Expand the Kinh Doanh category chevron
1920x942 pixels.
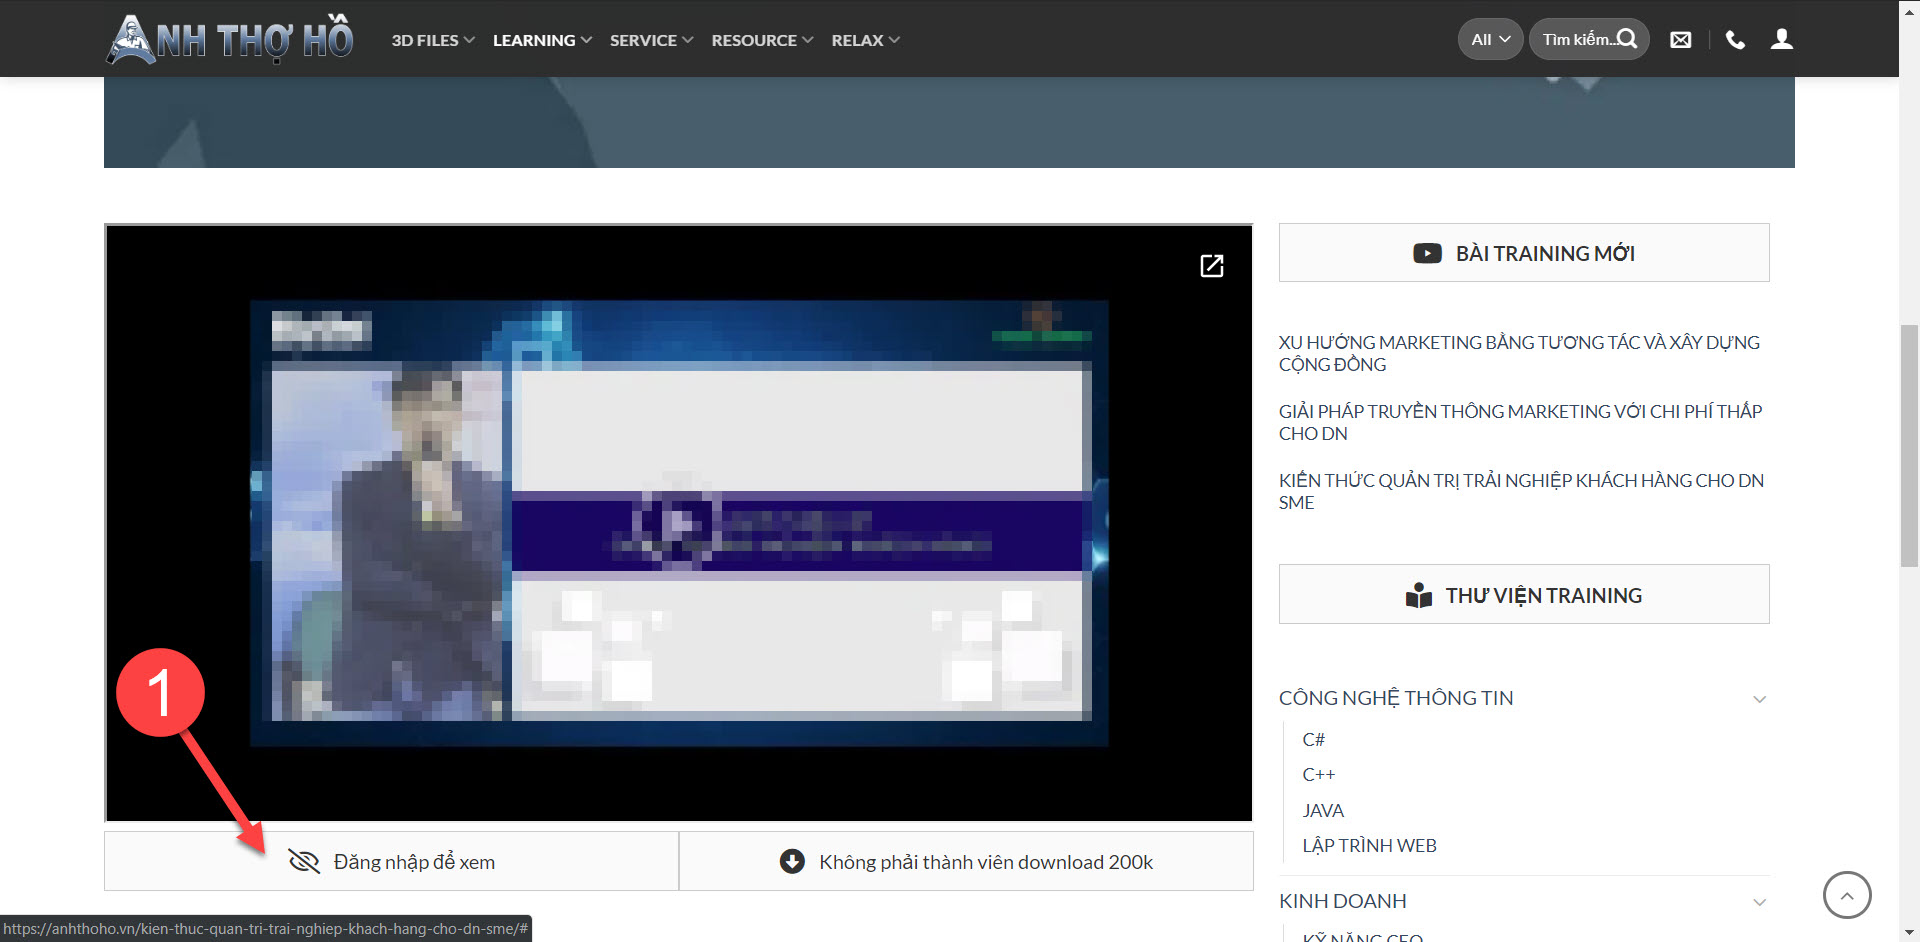point(1759,902)
